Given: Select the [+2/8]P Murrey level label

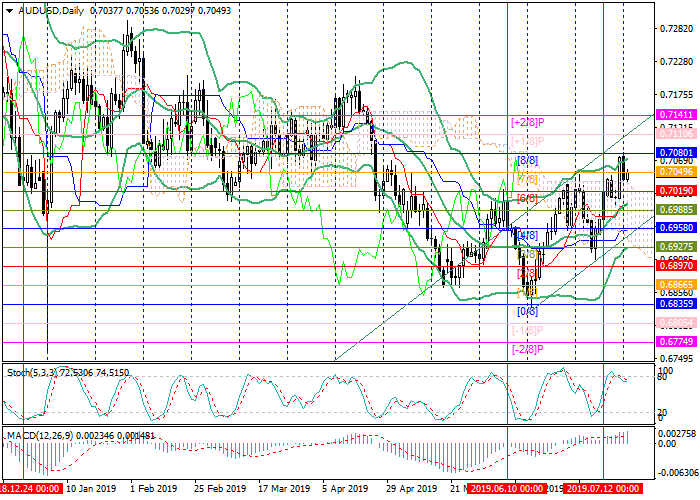Looking at the screenshot, I should (528, 122).
